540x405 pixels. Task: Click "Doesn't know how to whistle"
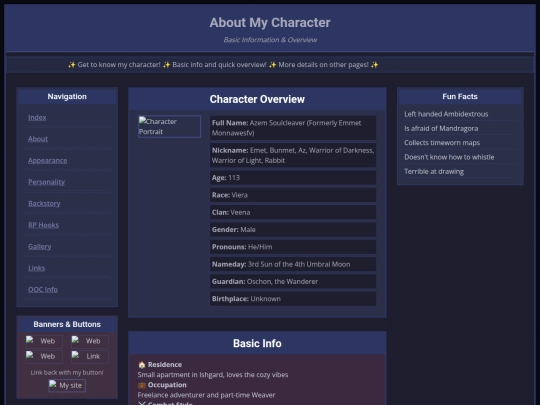(x=449, y=157)
